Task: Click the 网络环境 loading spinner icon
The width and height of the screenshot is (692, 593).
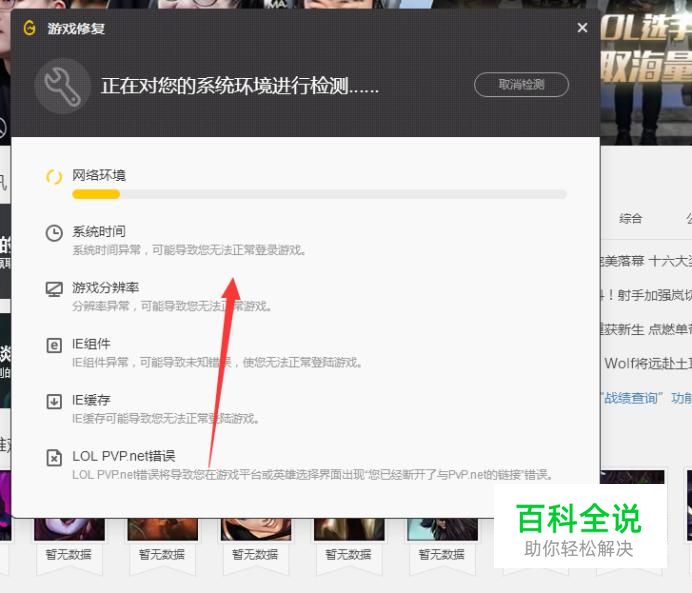Action: 54,177
